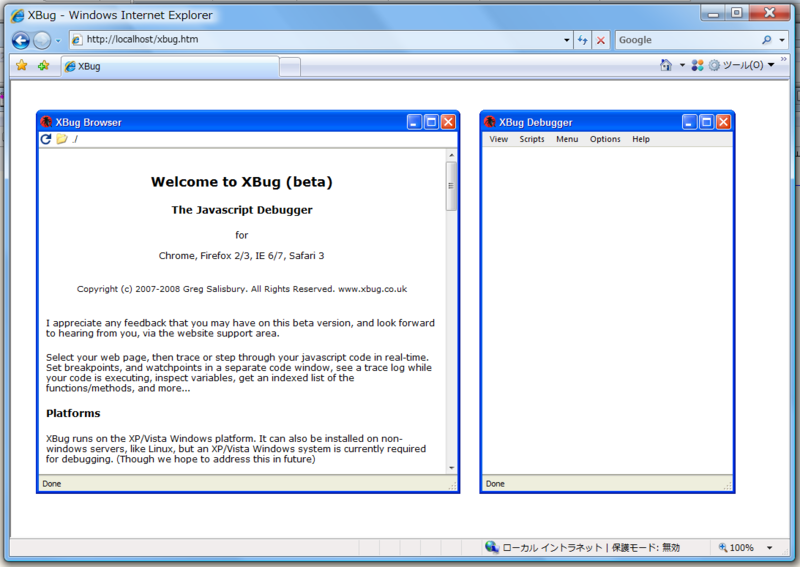
Task: Open the Tools gear menu ツール(O)
Action: (741, 65)
